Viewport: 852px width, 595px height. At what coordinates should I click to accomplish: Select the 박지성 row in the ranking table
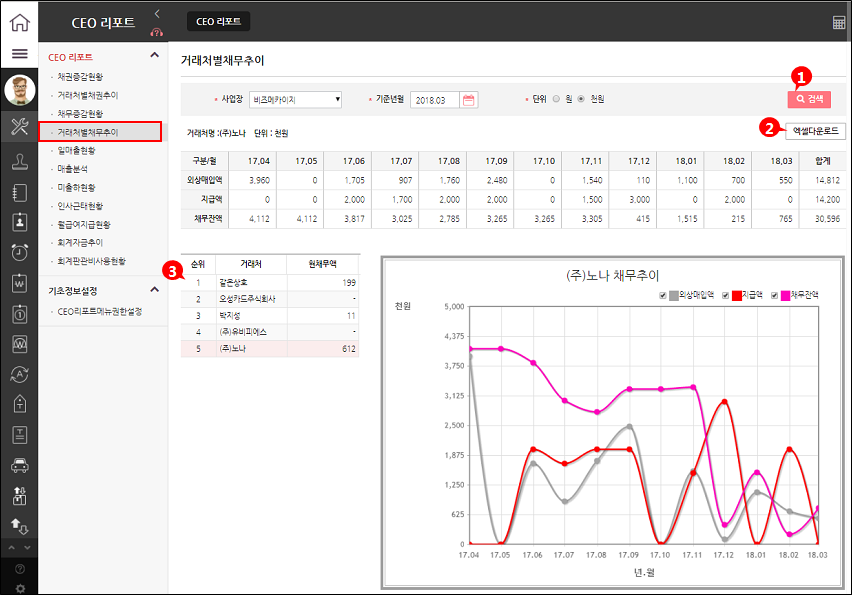point(269,315)
